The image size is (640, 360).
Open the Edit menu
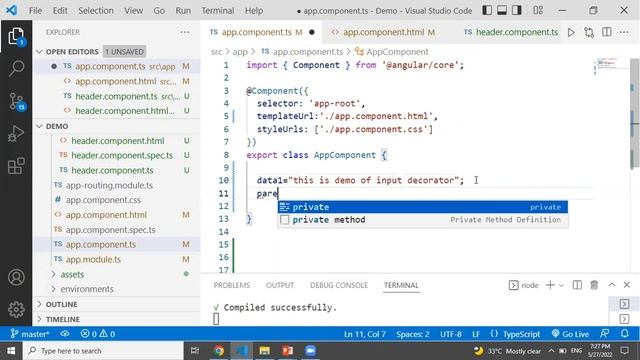pos(60,11)
